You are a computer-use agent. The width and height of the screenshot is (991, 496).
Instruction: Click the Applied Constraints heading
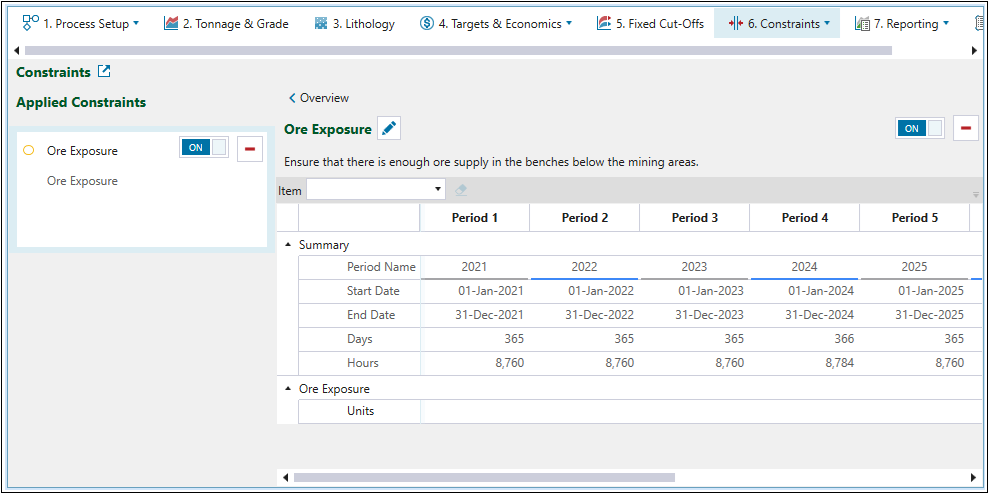pos(81,102)
